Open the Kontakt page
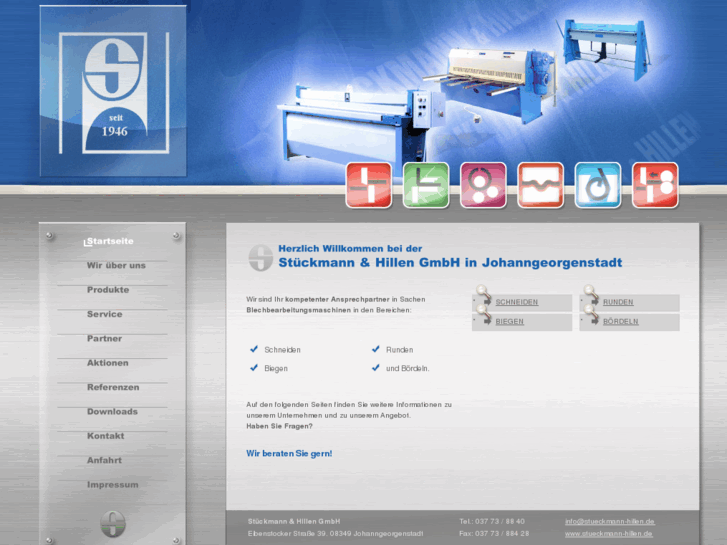This screenshot has height=545, width=727. click(106, 436)
